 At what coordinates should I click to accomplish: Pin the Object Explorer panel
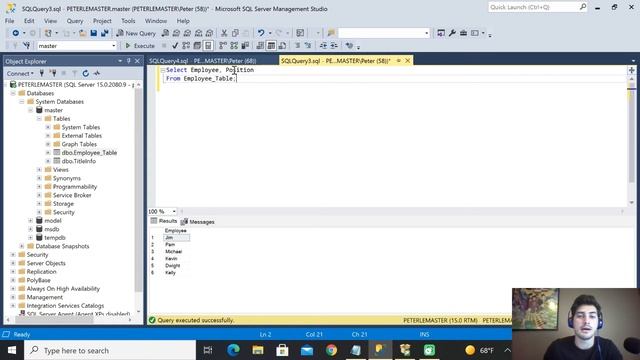pos(129,61)
